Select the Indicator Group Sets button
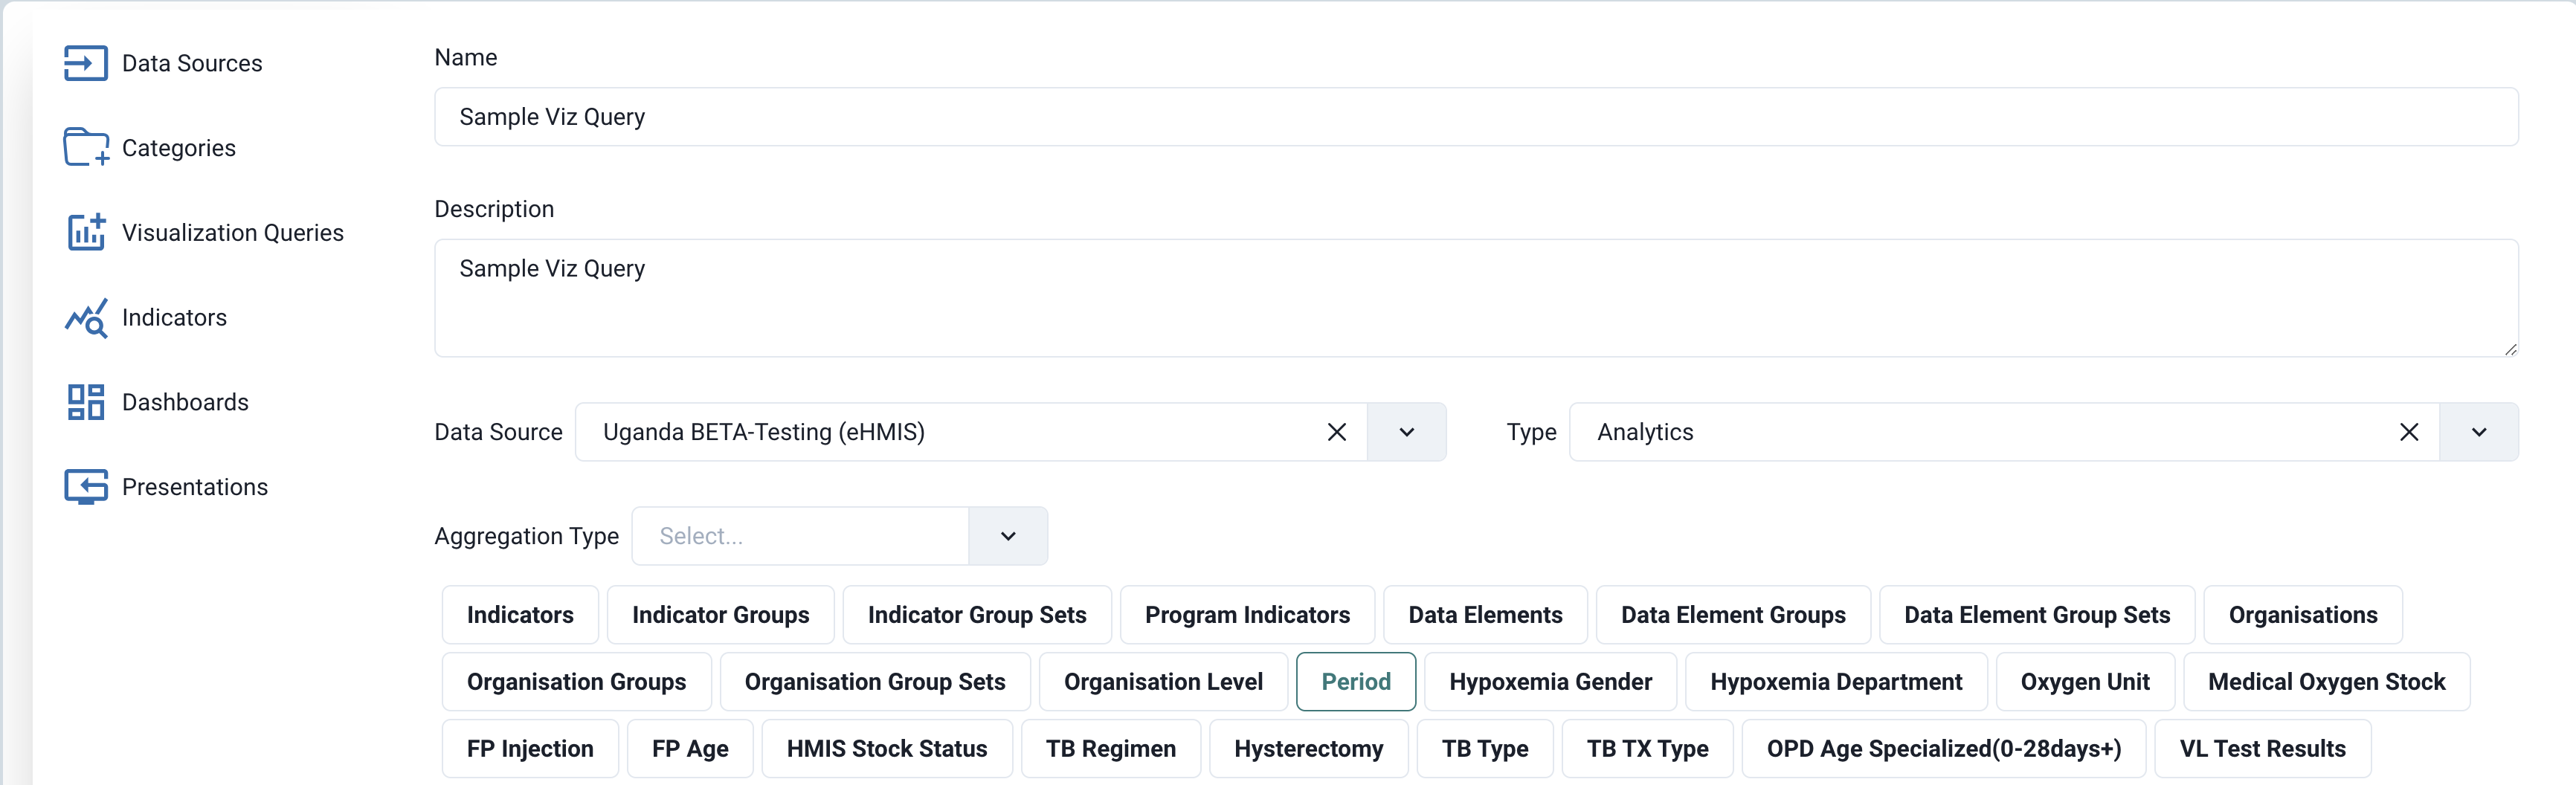This screenshot has height=785, width=2576. pos(977,615)
